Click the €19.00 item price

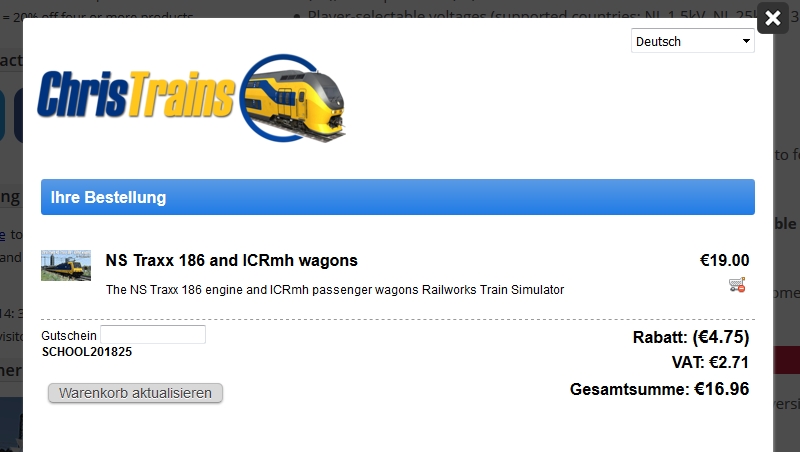724,261
